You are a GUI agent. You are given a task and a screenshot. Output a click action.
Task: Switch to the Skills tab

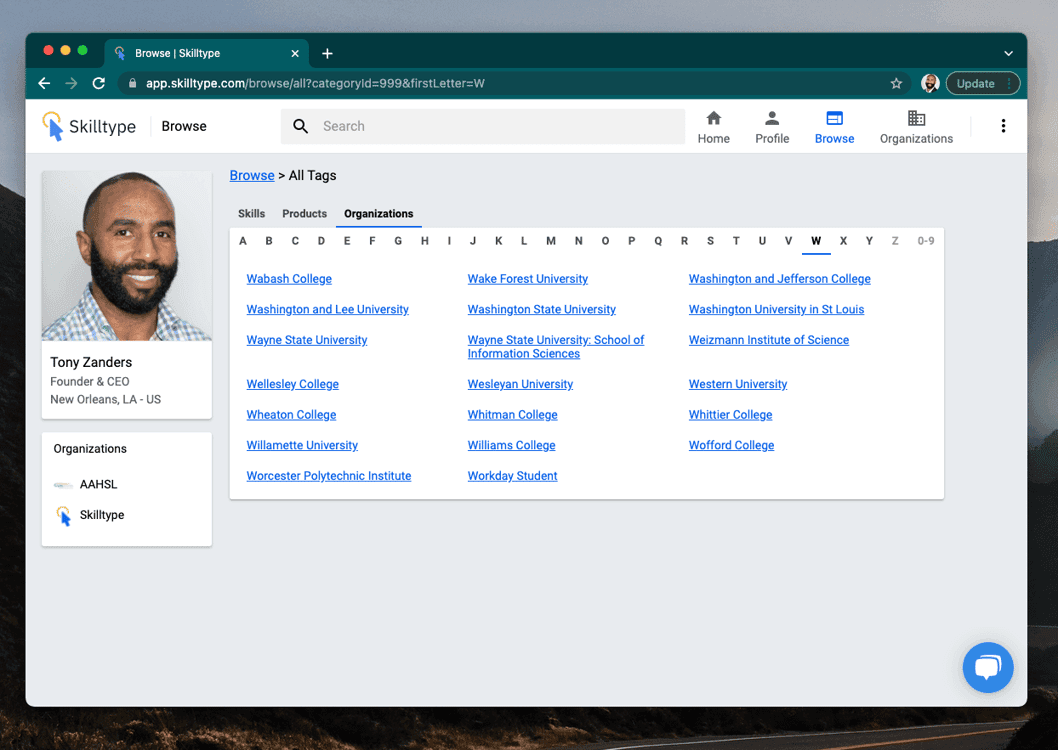click(x=251, y=214)
